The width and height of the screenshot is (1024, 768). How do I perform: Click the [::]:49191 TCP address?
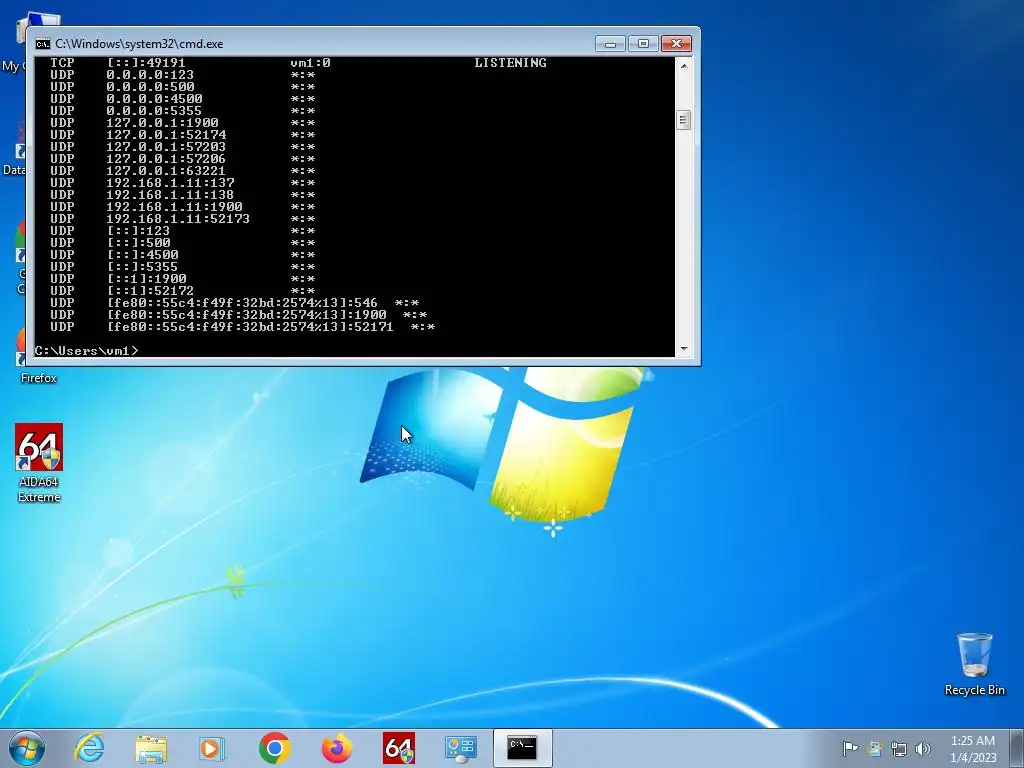pyautogui.click(x=146, y=63)
